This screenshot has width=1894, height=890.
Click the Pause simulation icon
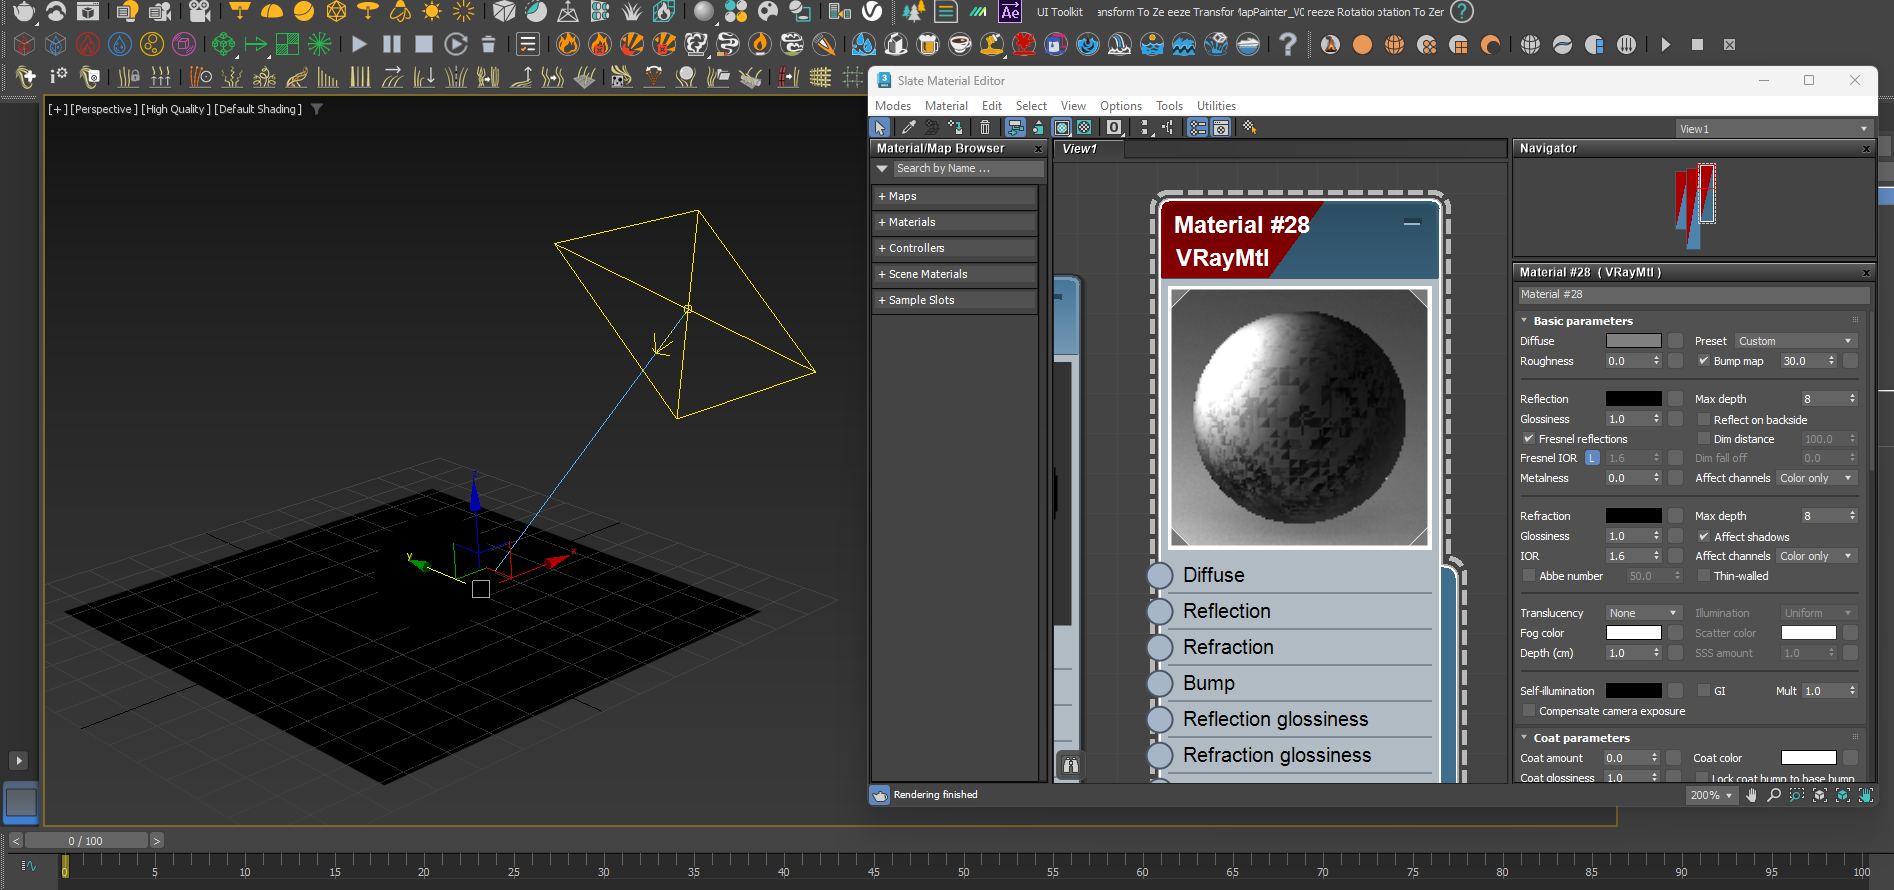[392, 44]
